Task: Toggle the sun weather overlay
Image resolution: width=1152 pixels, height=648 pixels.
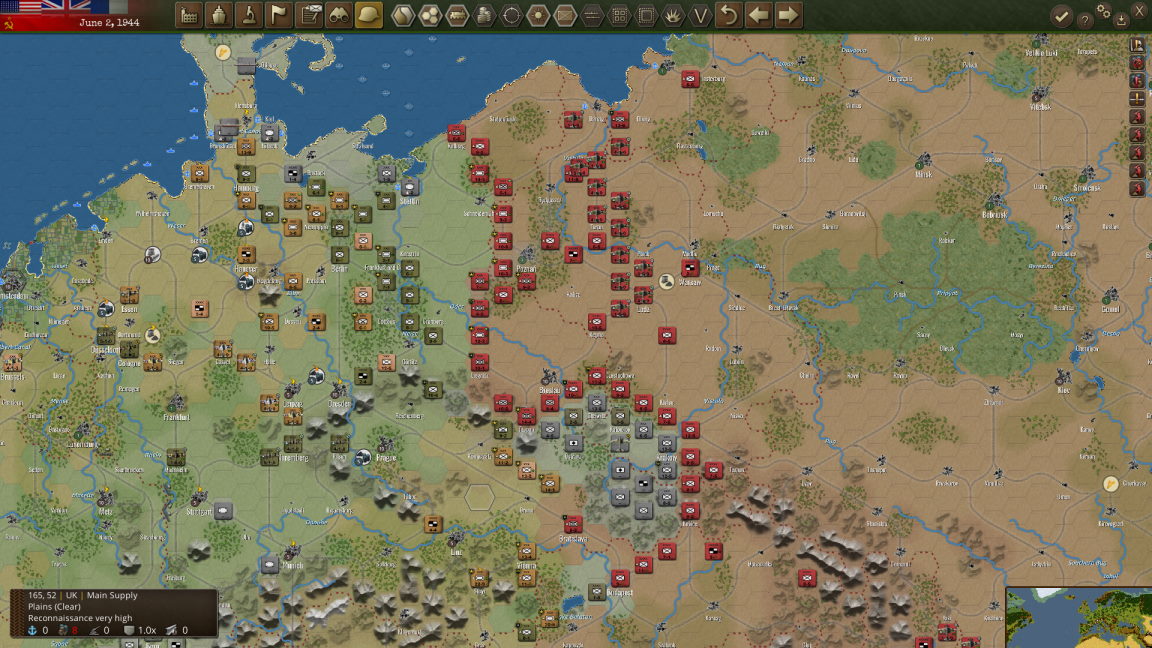Action: click(x=538, y=15)
